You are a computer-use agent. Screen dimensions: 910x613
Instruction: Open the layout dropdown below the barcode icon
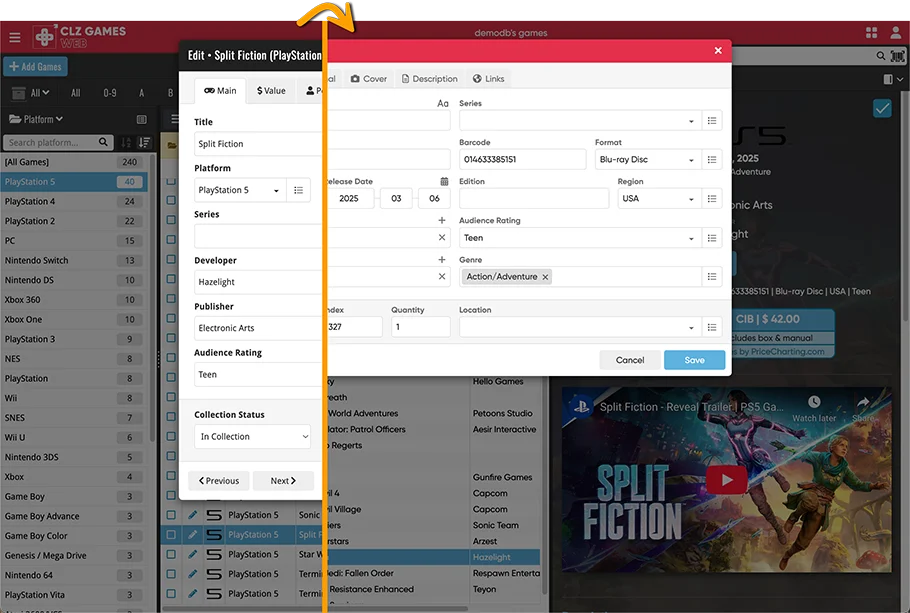tap(893, 79)
